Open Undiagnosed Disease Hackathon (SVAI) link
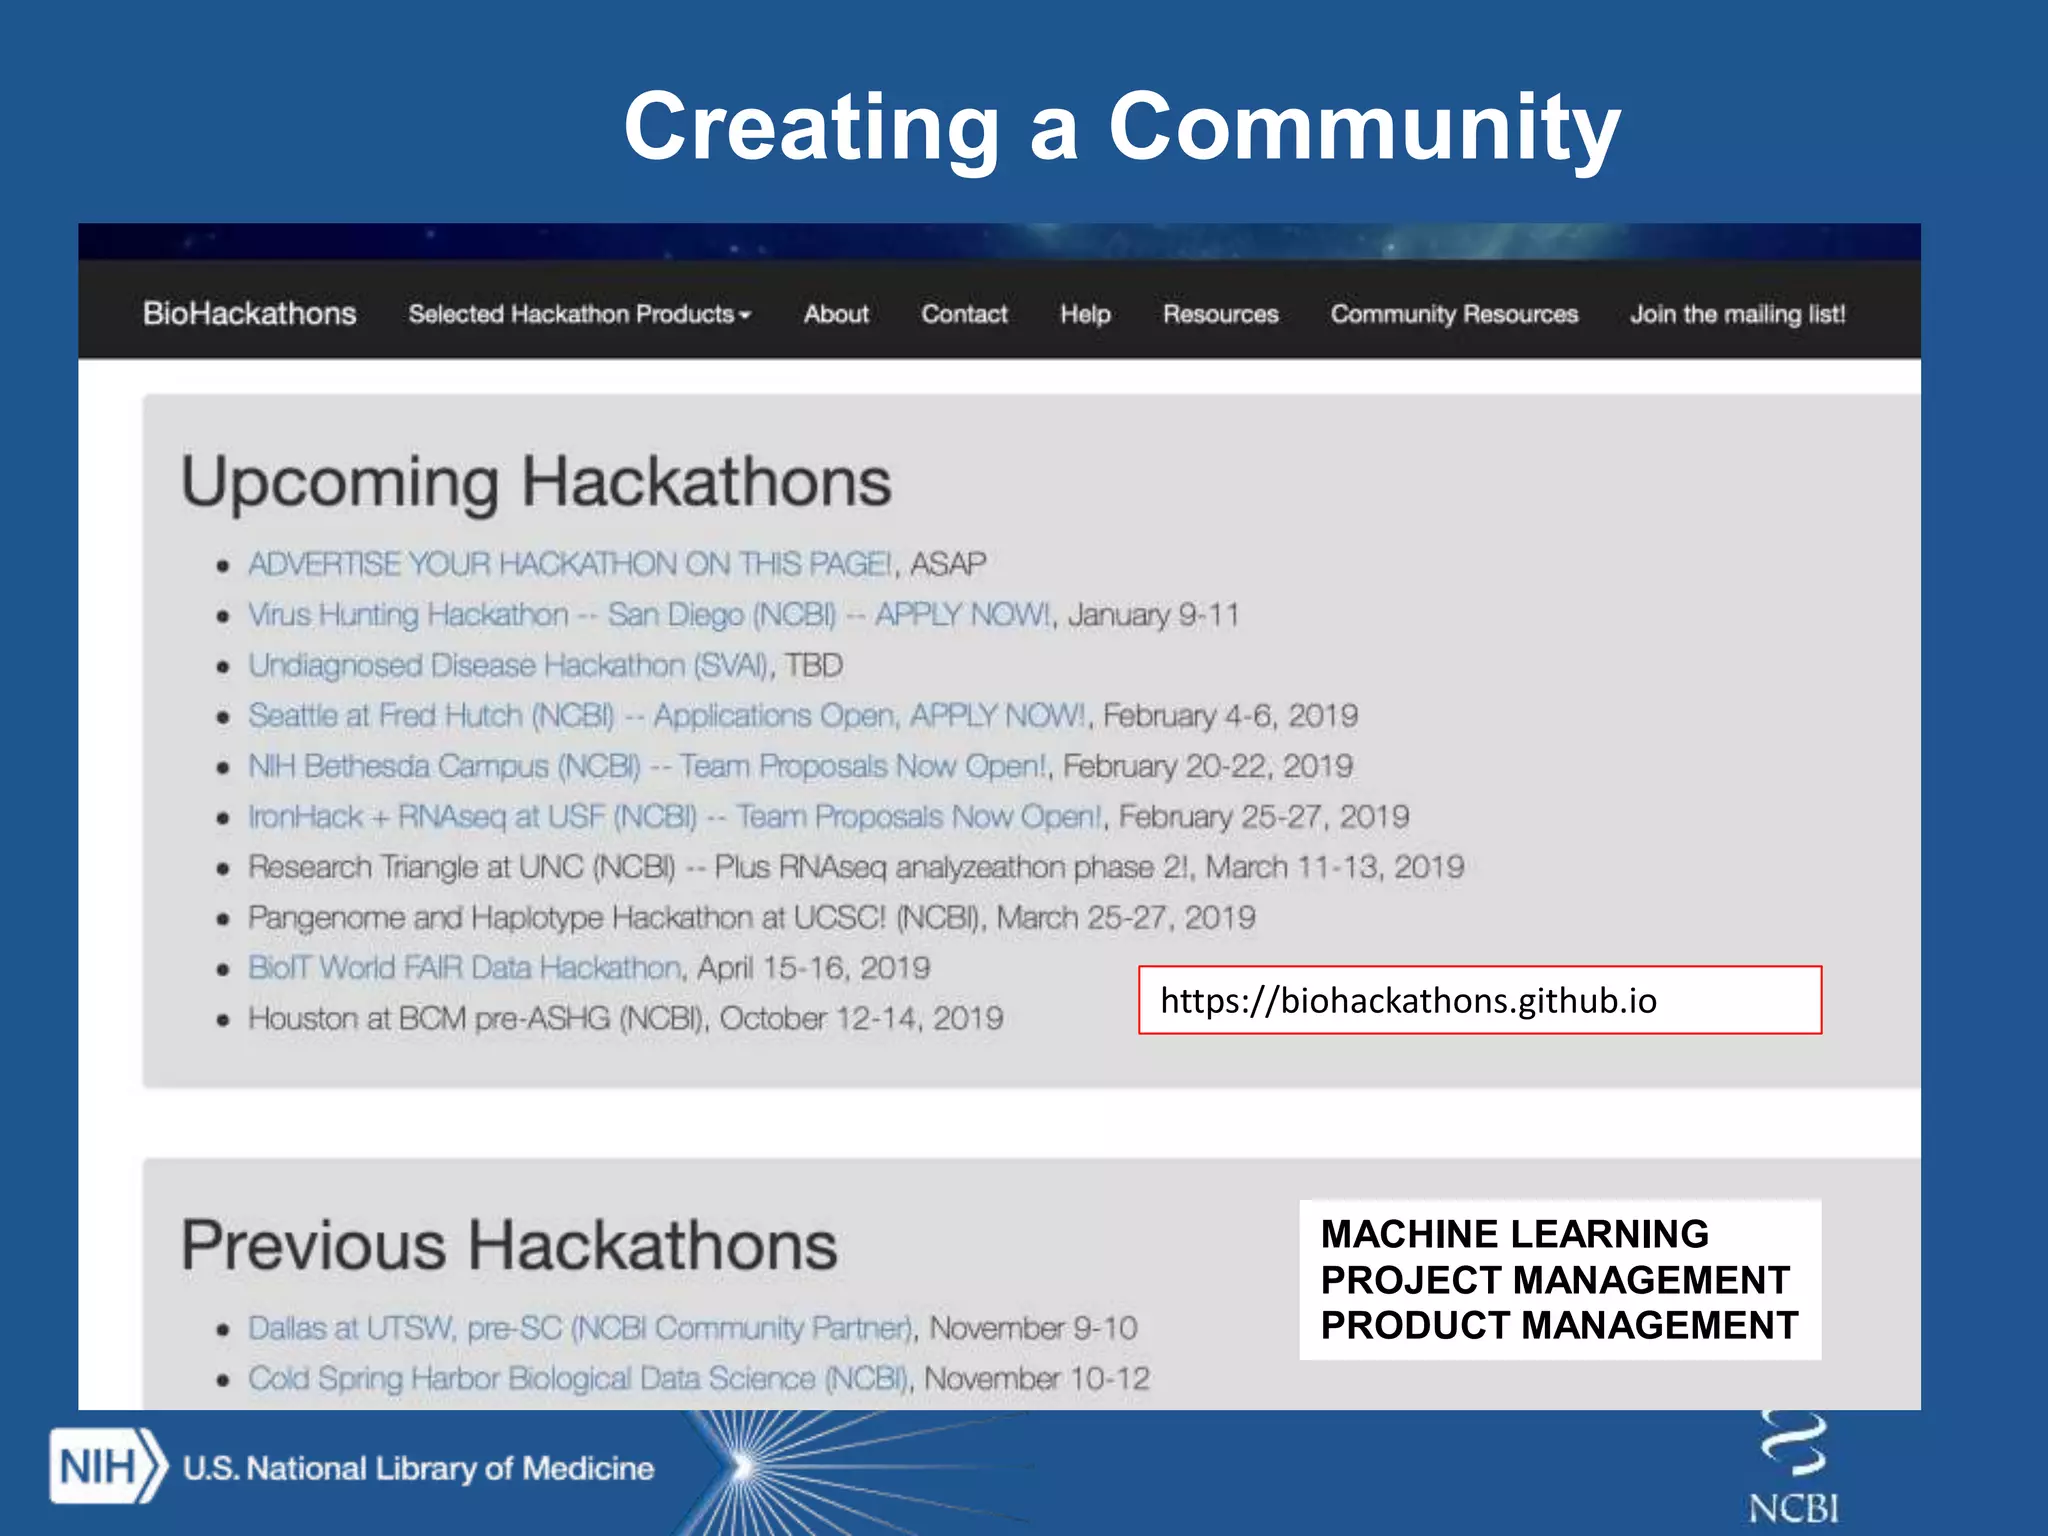Image resolution: width=2048 pixels, height=1536 pixels. tap(507, 665)
